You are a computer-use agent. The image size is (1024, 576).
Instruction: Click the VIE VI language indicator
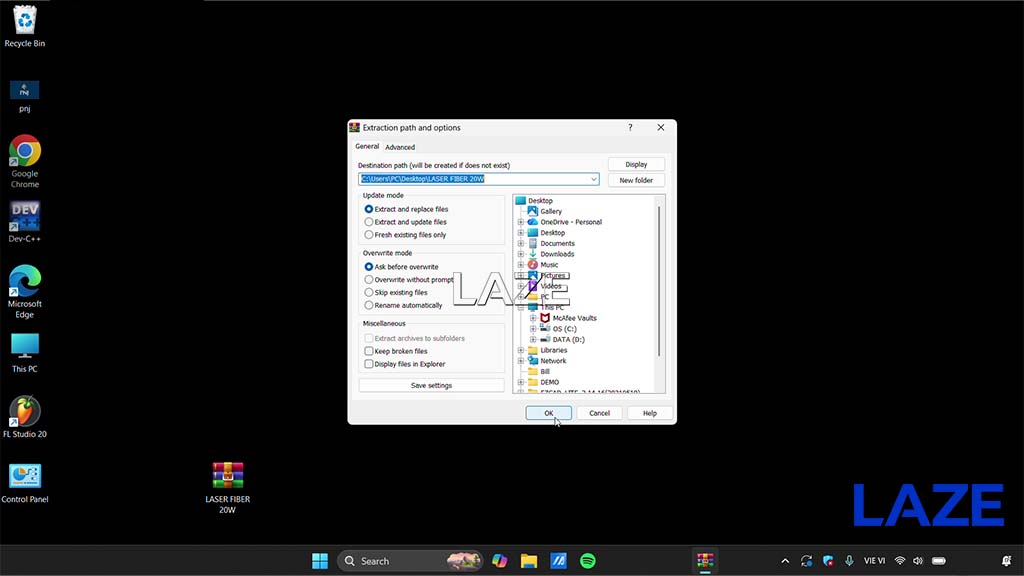(874, 561)
